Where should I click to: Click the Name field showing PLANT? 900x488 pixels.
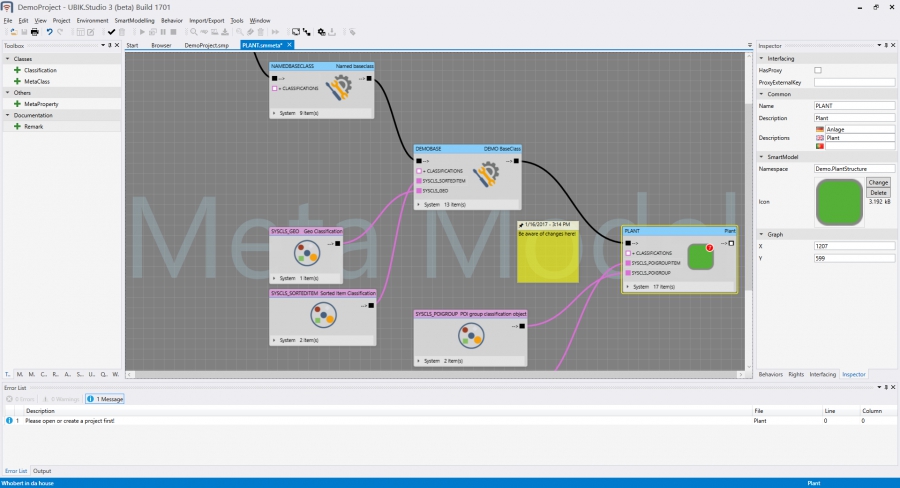854,106
